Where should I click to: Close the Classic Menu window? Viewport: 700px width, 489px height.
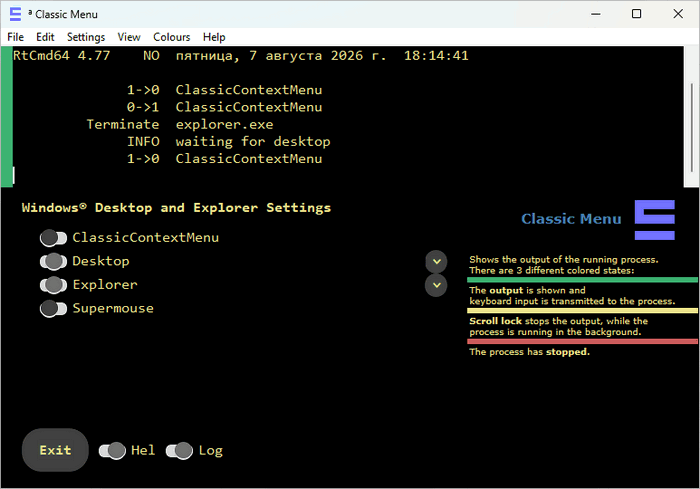(678, 14)
